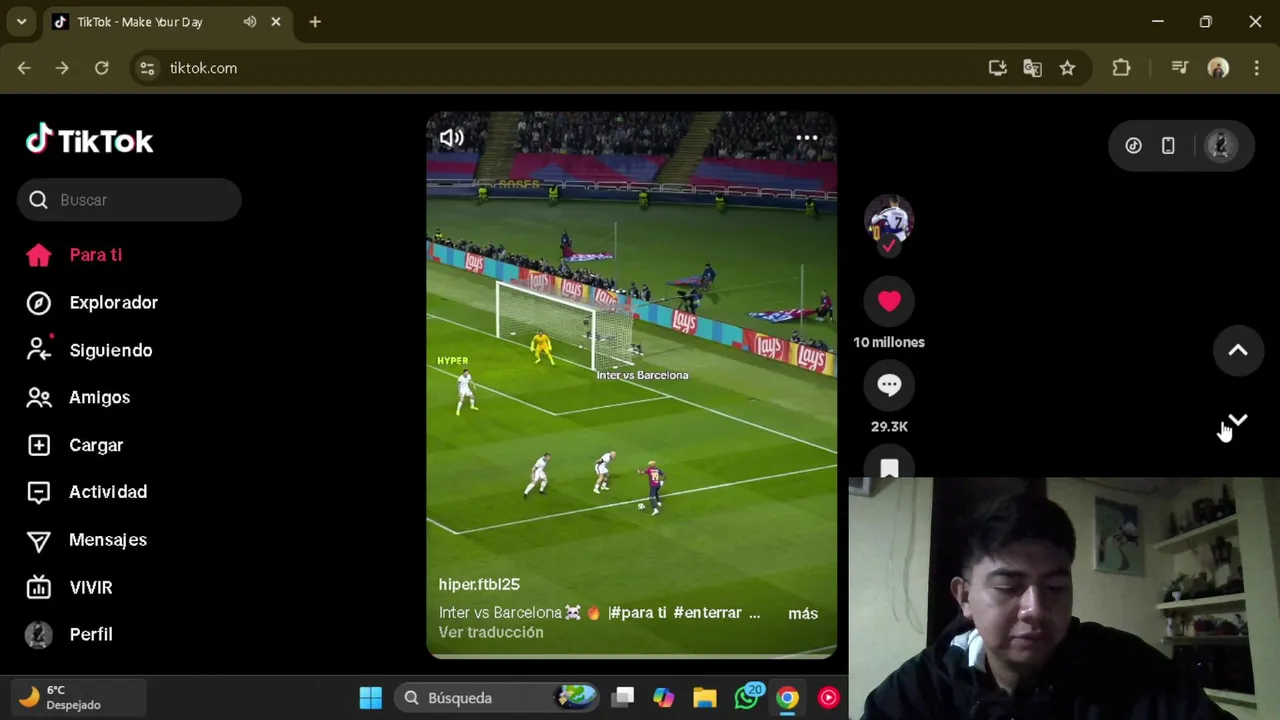
Task: Open hiper.ftbl25 username link
Action: point(479,585)
